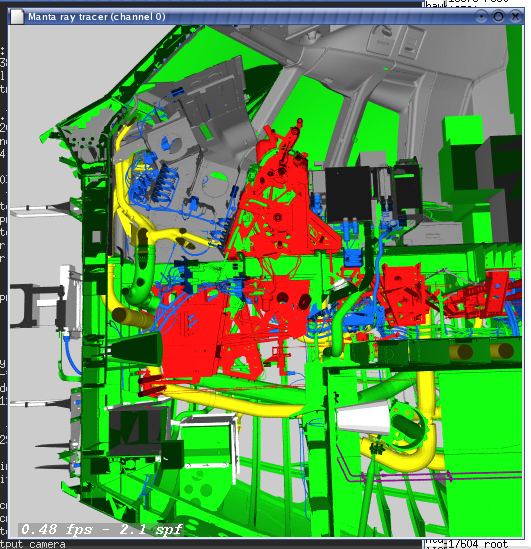Select the white cone in the render
531x549 pixels.
point(363,418)
